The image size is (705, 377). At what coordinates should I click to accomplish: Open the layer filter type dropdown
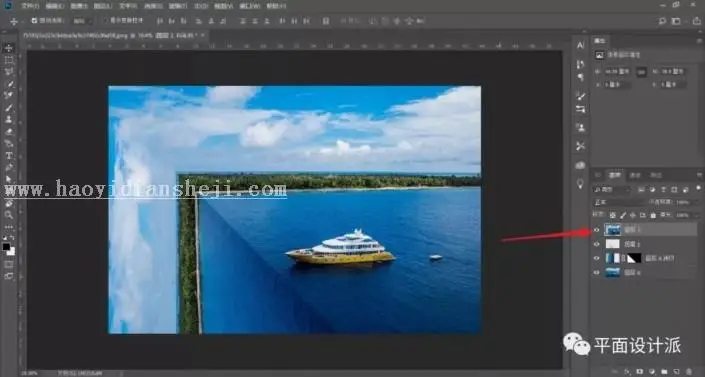coord(613,190)
